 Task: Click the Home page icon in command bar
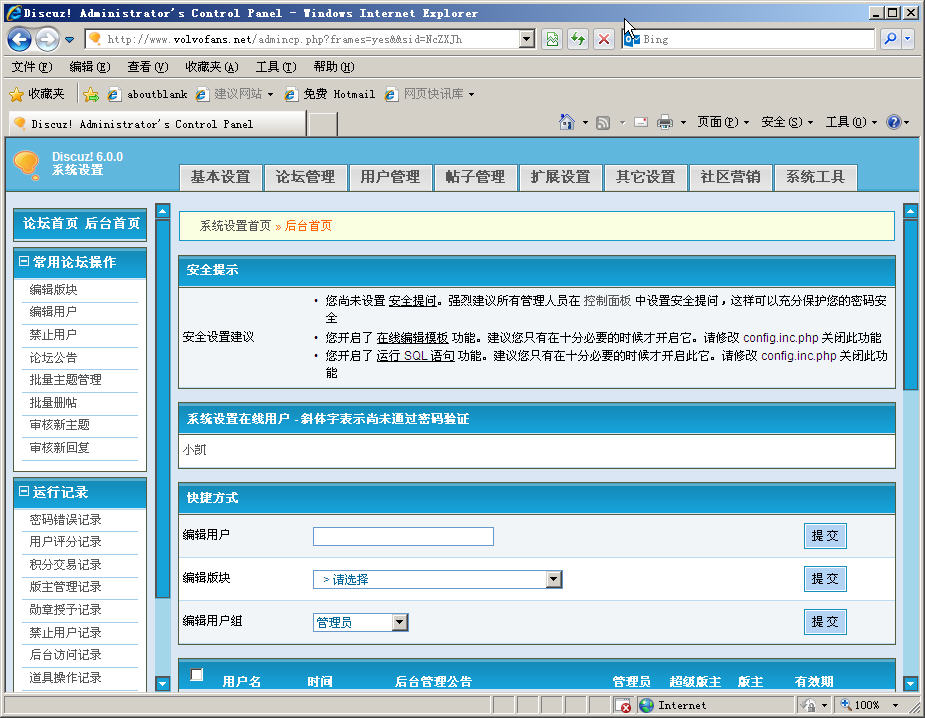coord(566,122)
